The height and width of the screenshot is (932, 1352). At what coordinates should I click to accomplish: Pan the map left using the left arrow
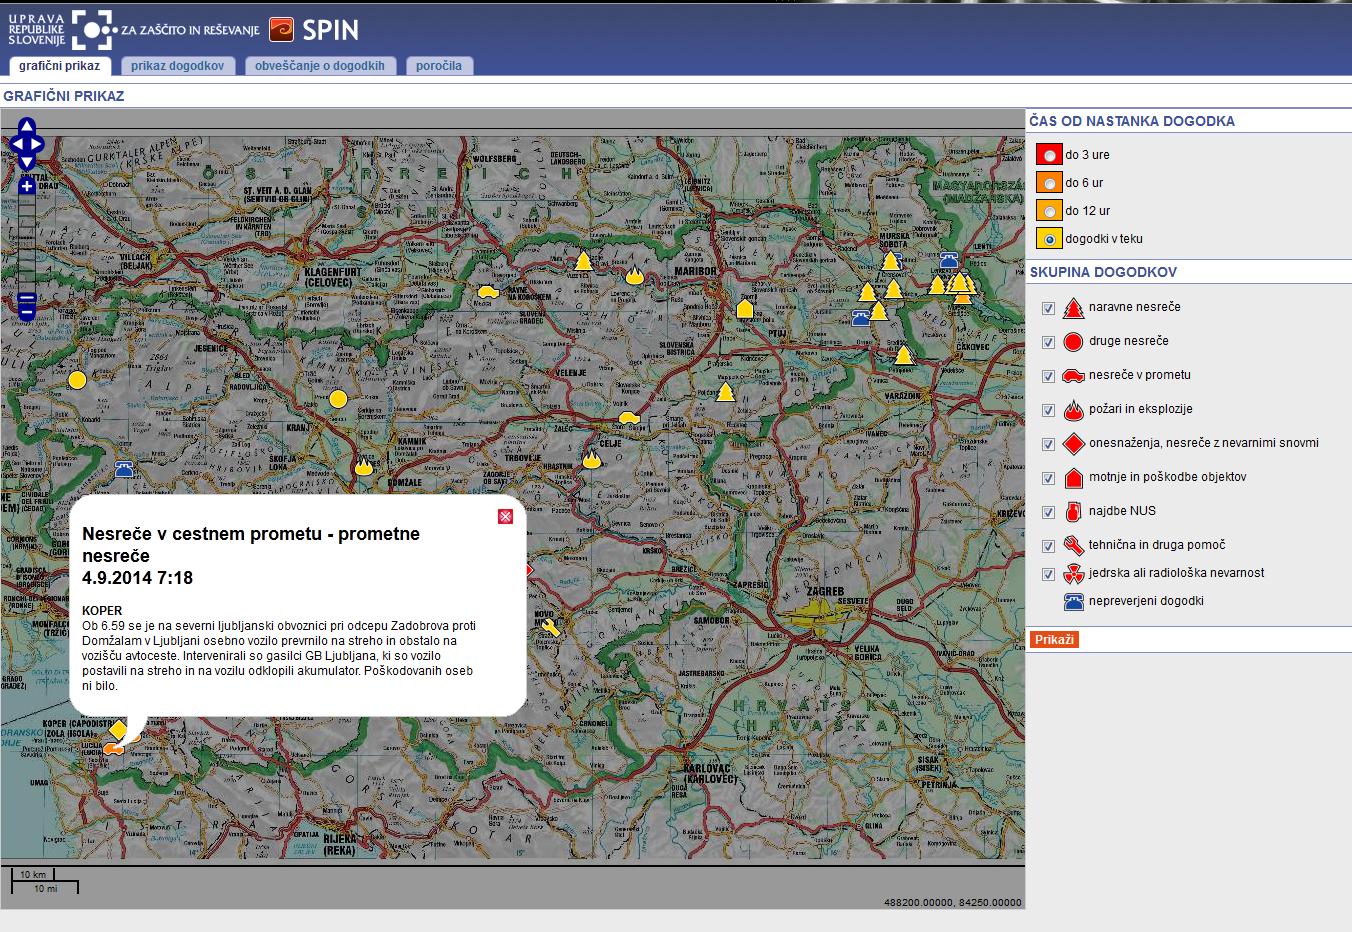pos(14,144)
